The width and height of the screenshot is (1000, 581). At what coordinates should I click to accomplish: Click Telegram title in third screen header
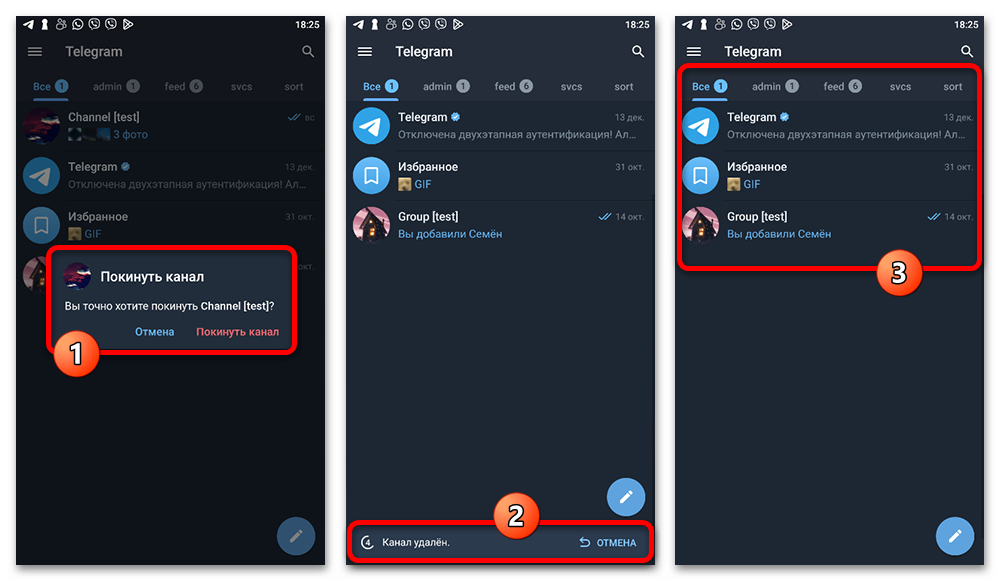(753, 52)
